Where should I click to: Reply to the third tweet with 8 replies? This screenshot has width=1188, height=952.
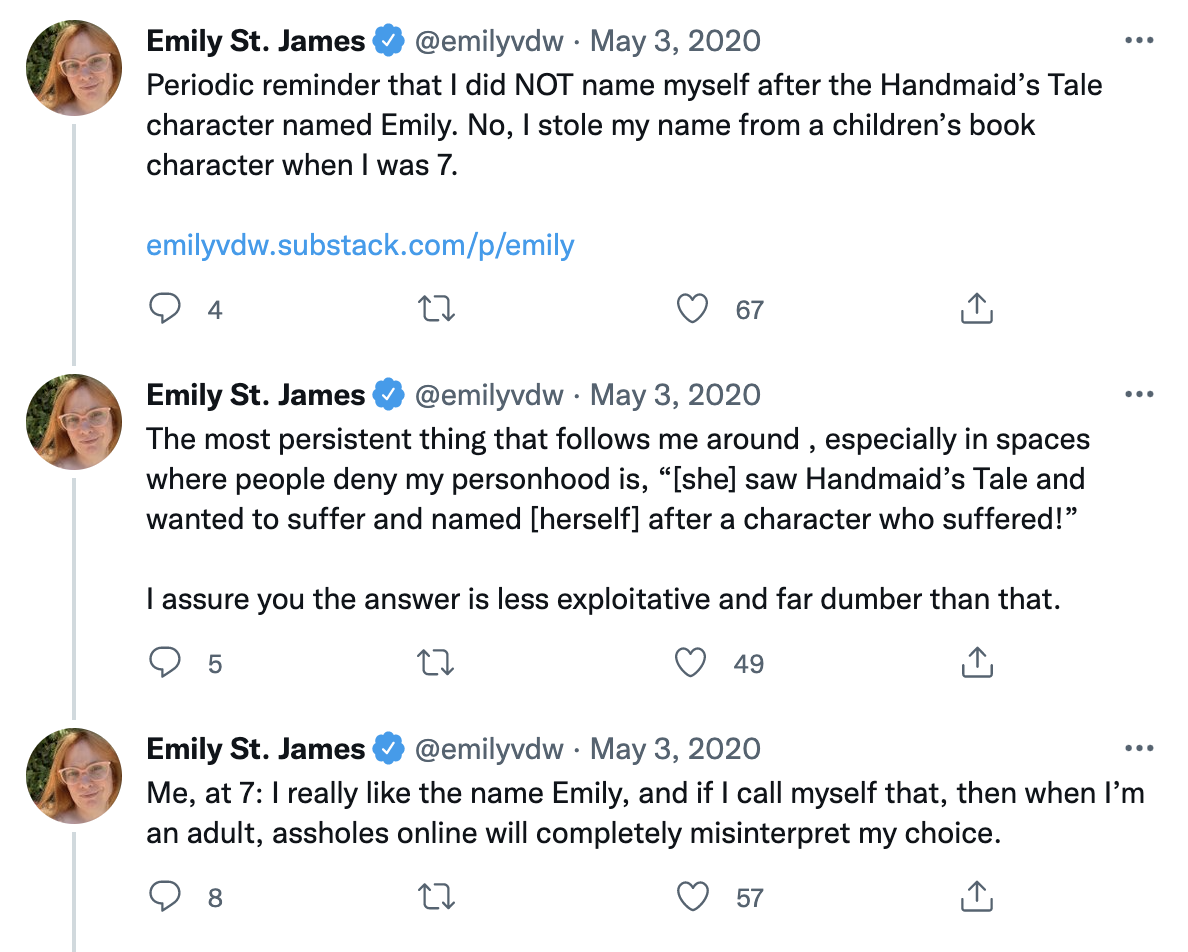pyautogui.click(x=164, y=897)
